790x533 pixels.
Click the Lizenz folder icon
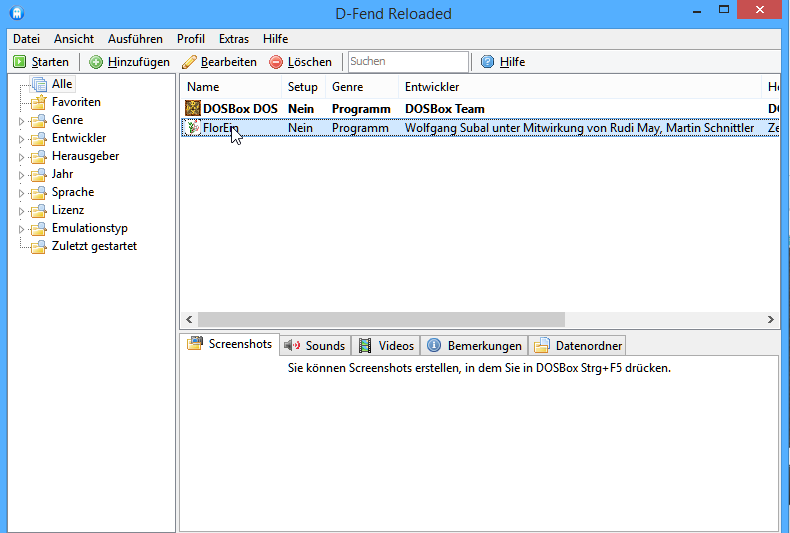point(39,211)
